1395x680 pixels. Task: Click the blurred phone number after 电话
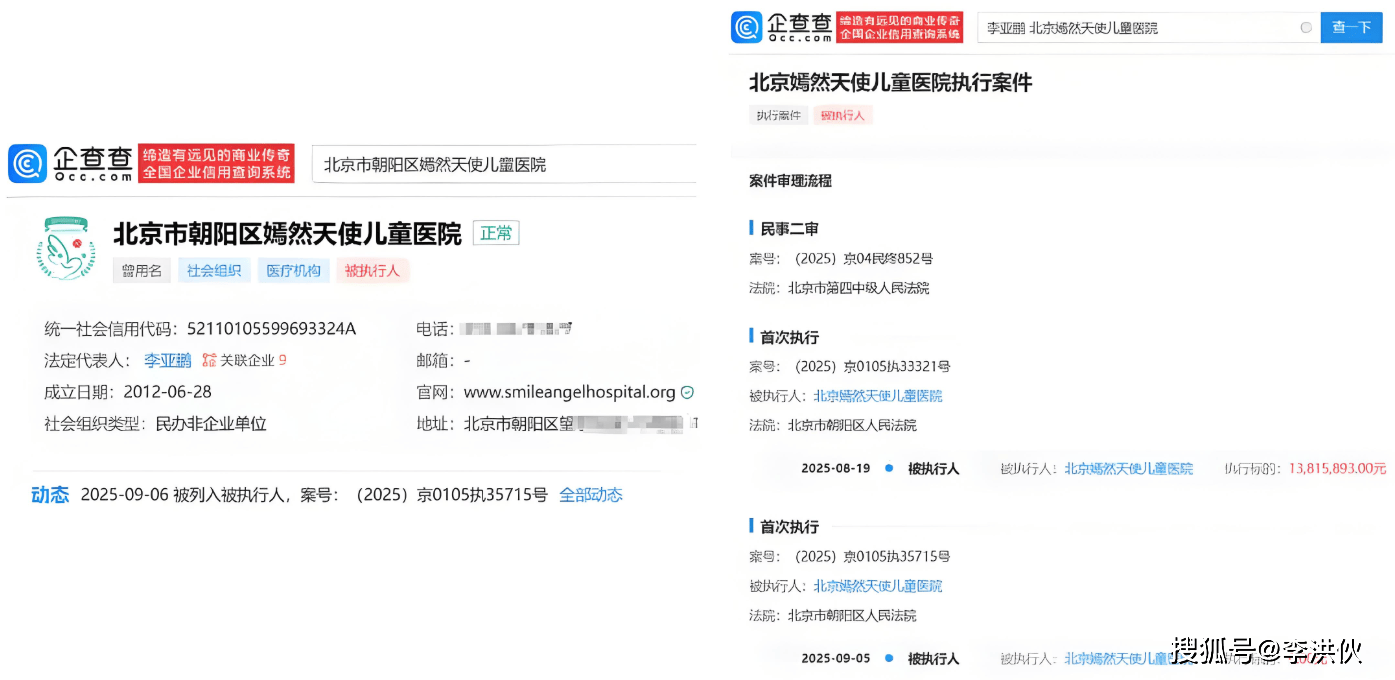(517, 329)
